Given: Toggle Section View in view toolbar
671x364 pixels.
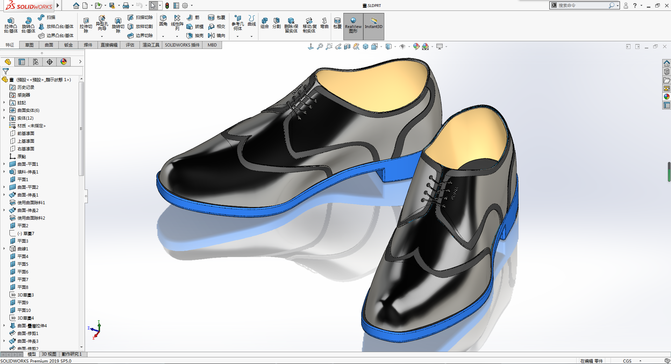Looking at the screenshot, I should click(347, 46).
